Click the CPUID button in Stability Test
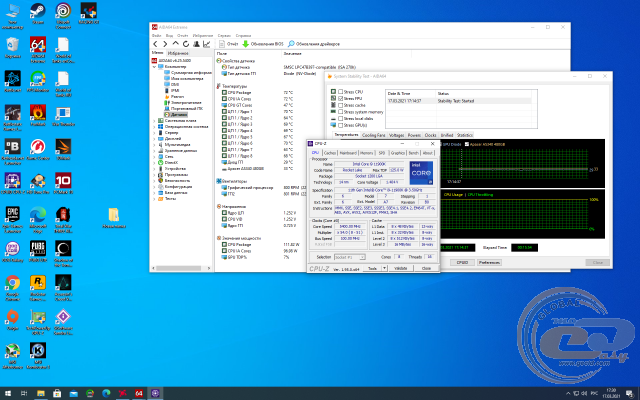The image size is (640, 400). coord(462,262)
